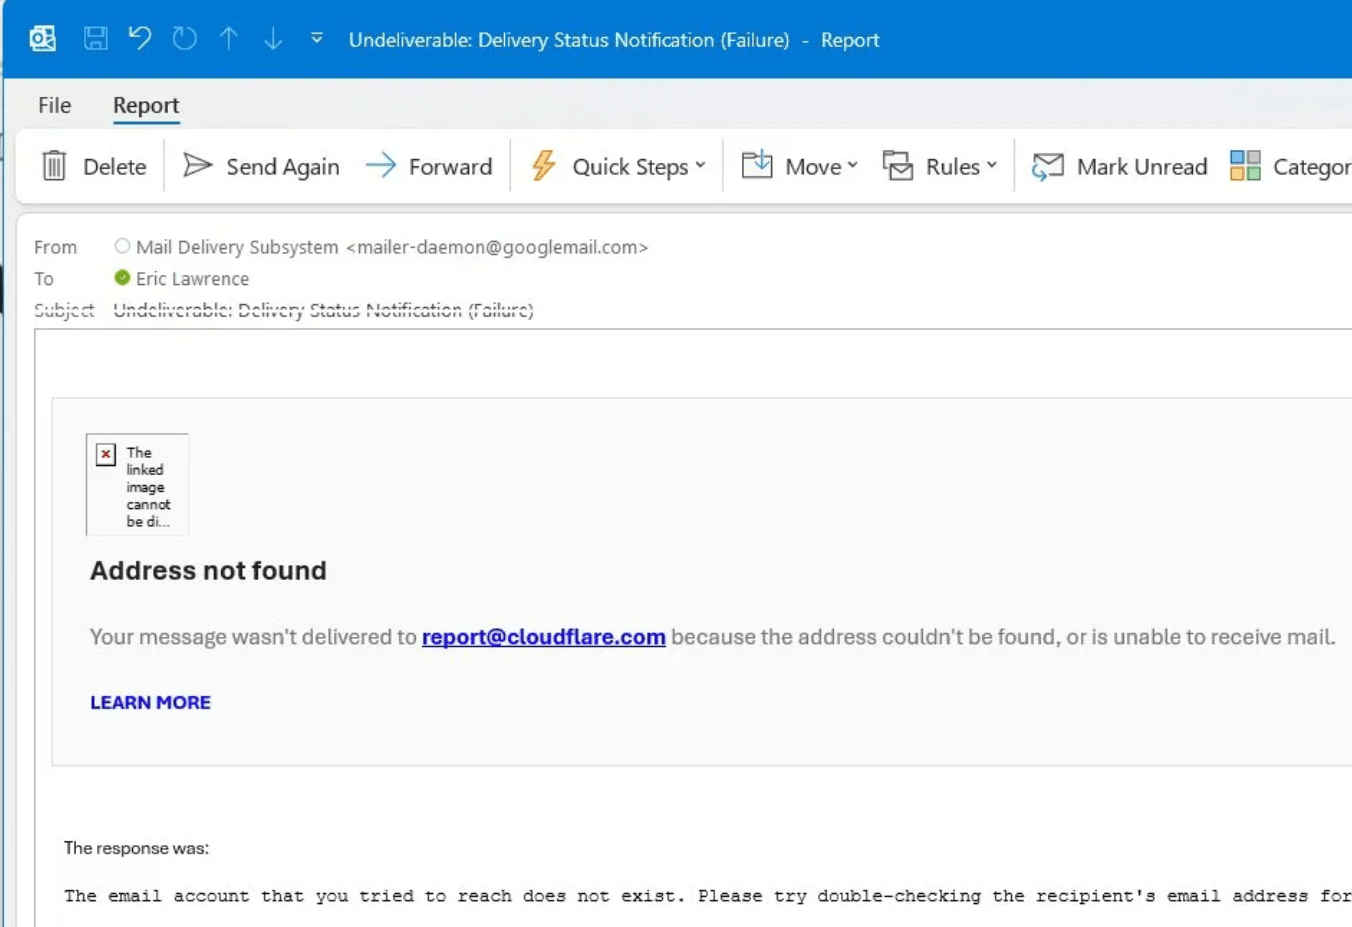Click the Mail Delivery Subsystem presence indicator
The image size is (1352, 927).
pos(122,246)
